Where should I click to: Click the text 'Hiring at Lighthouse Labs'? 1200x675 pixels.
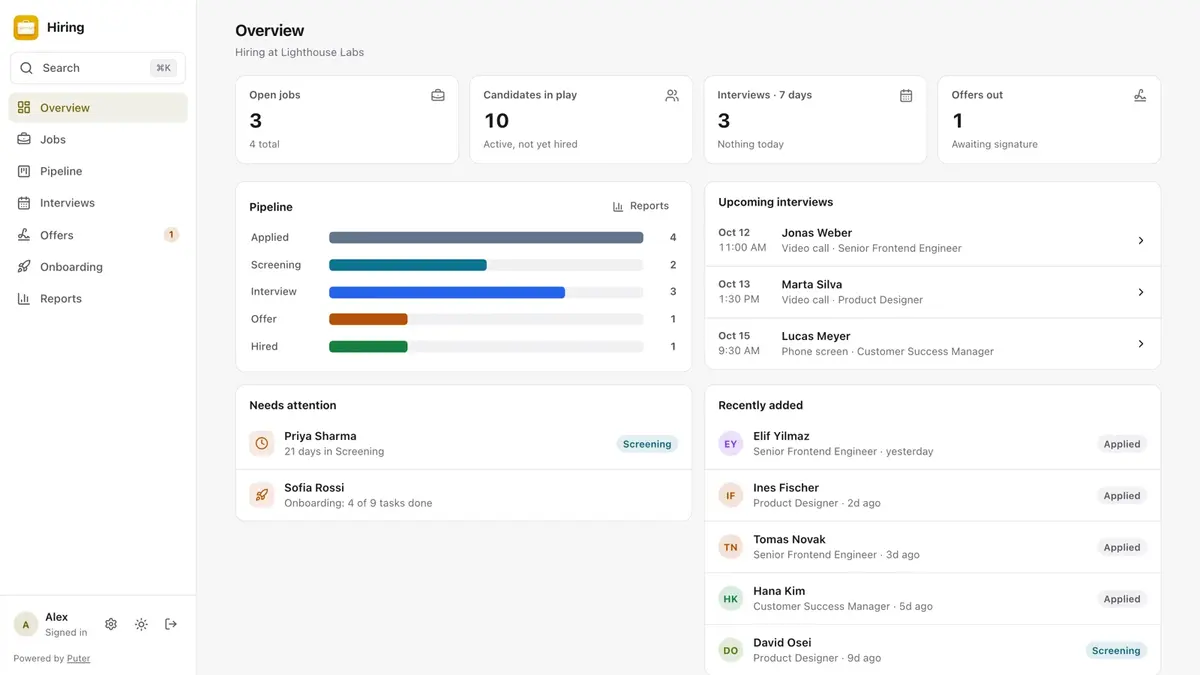pyautogui.click(x=300, y=52)
